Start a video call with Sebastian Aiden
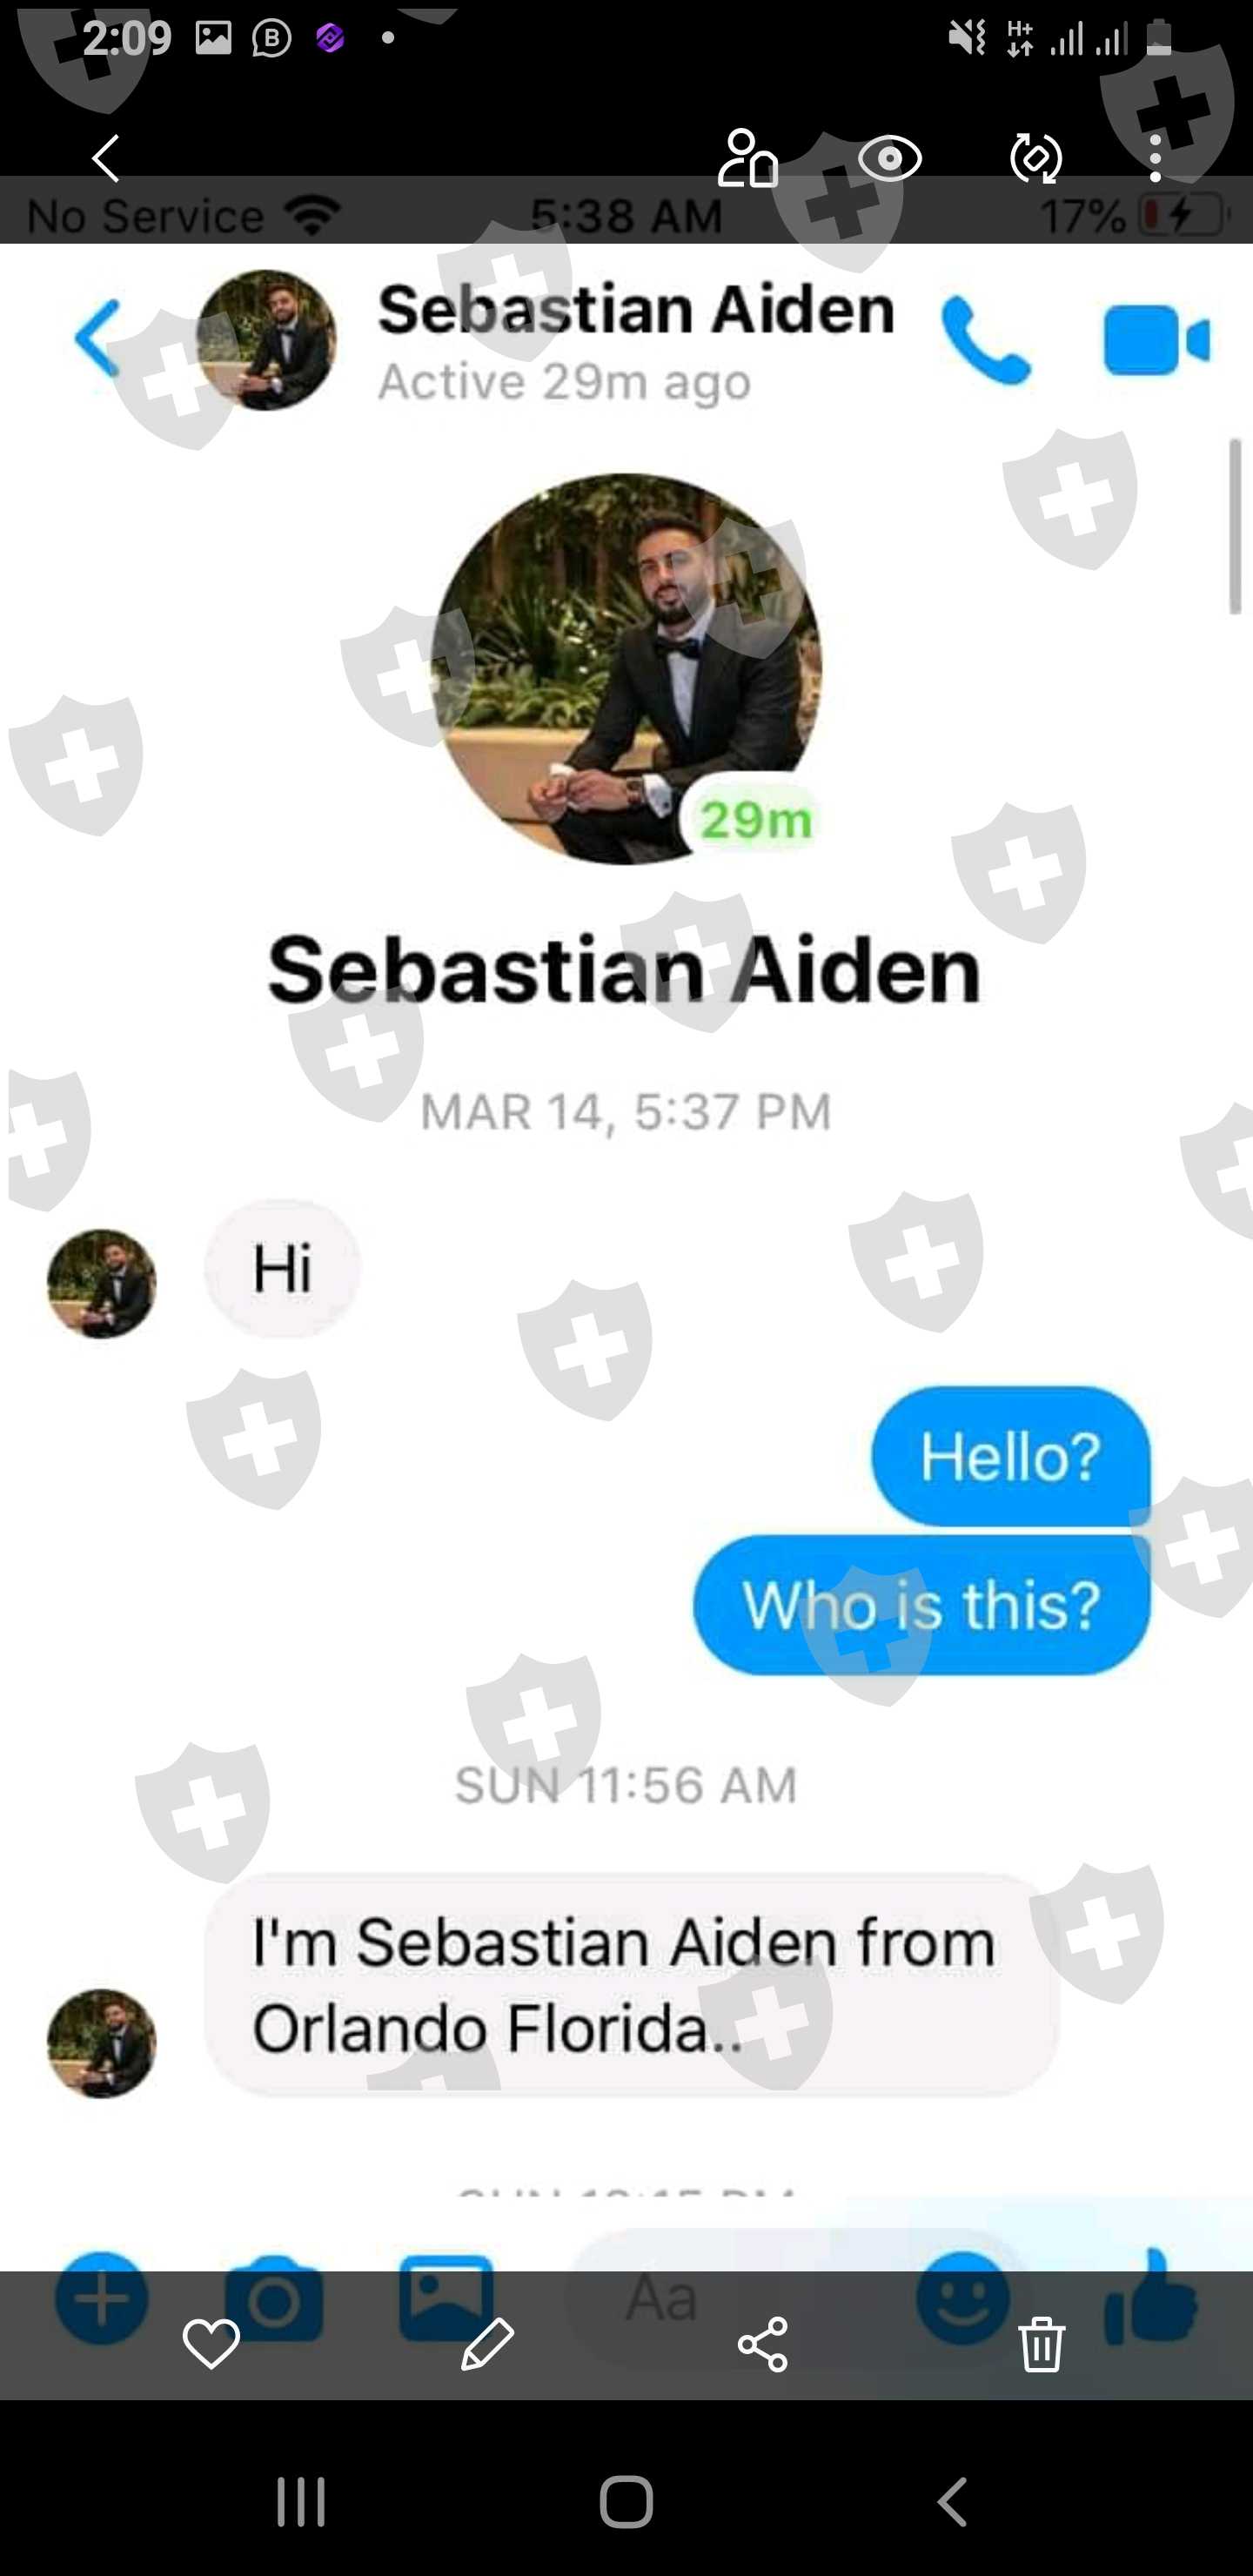This screenshot has width=1253, height=2576. coord(1157,340)
